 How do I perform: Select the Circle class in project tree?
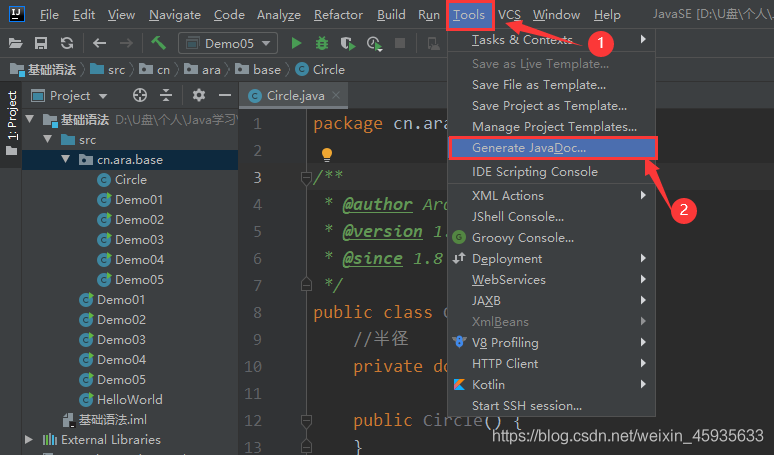[130, 180]
